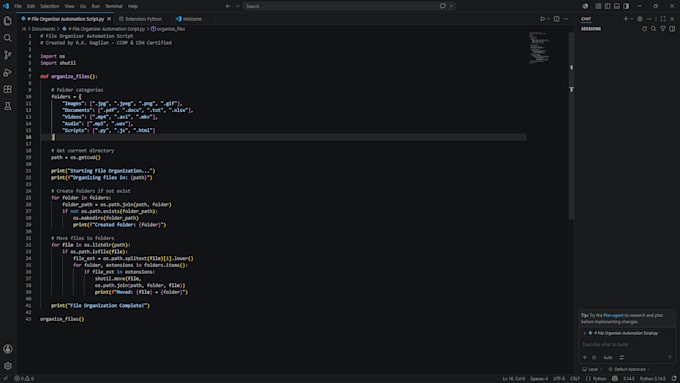Click Describe what to build chat input
This screenshot has height=383, width=680.
[627, 344]
